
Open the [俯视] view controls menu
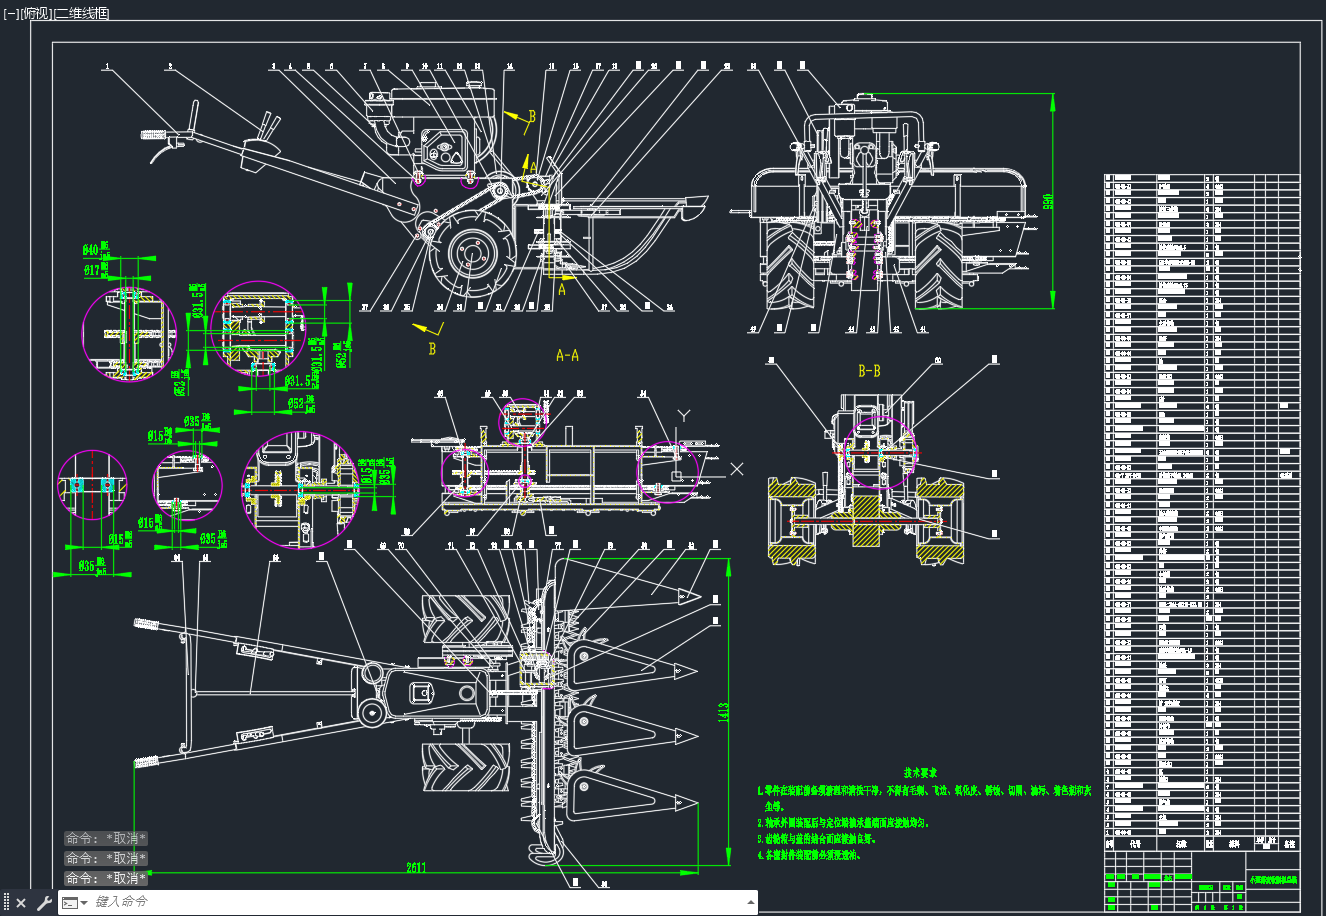(x=34, y=13)
